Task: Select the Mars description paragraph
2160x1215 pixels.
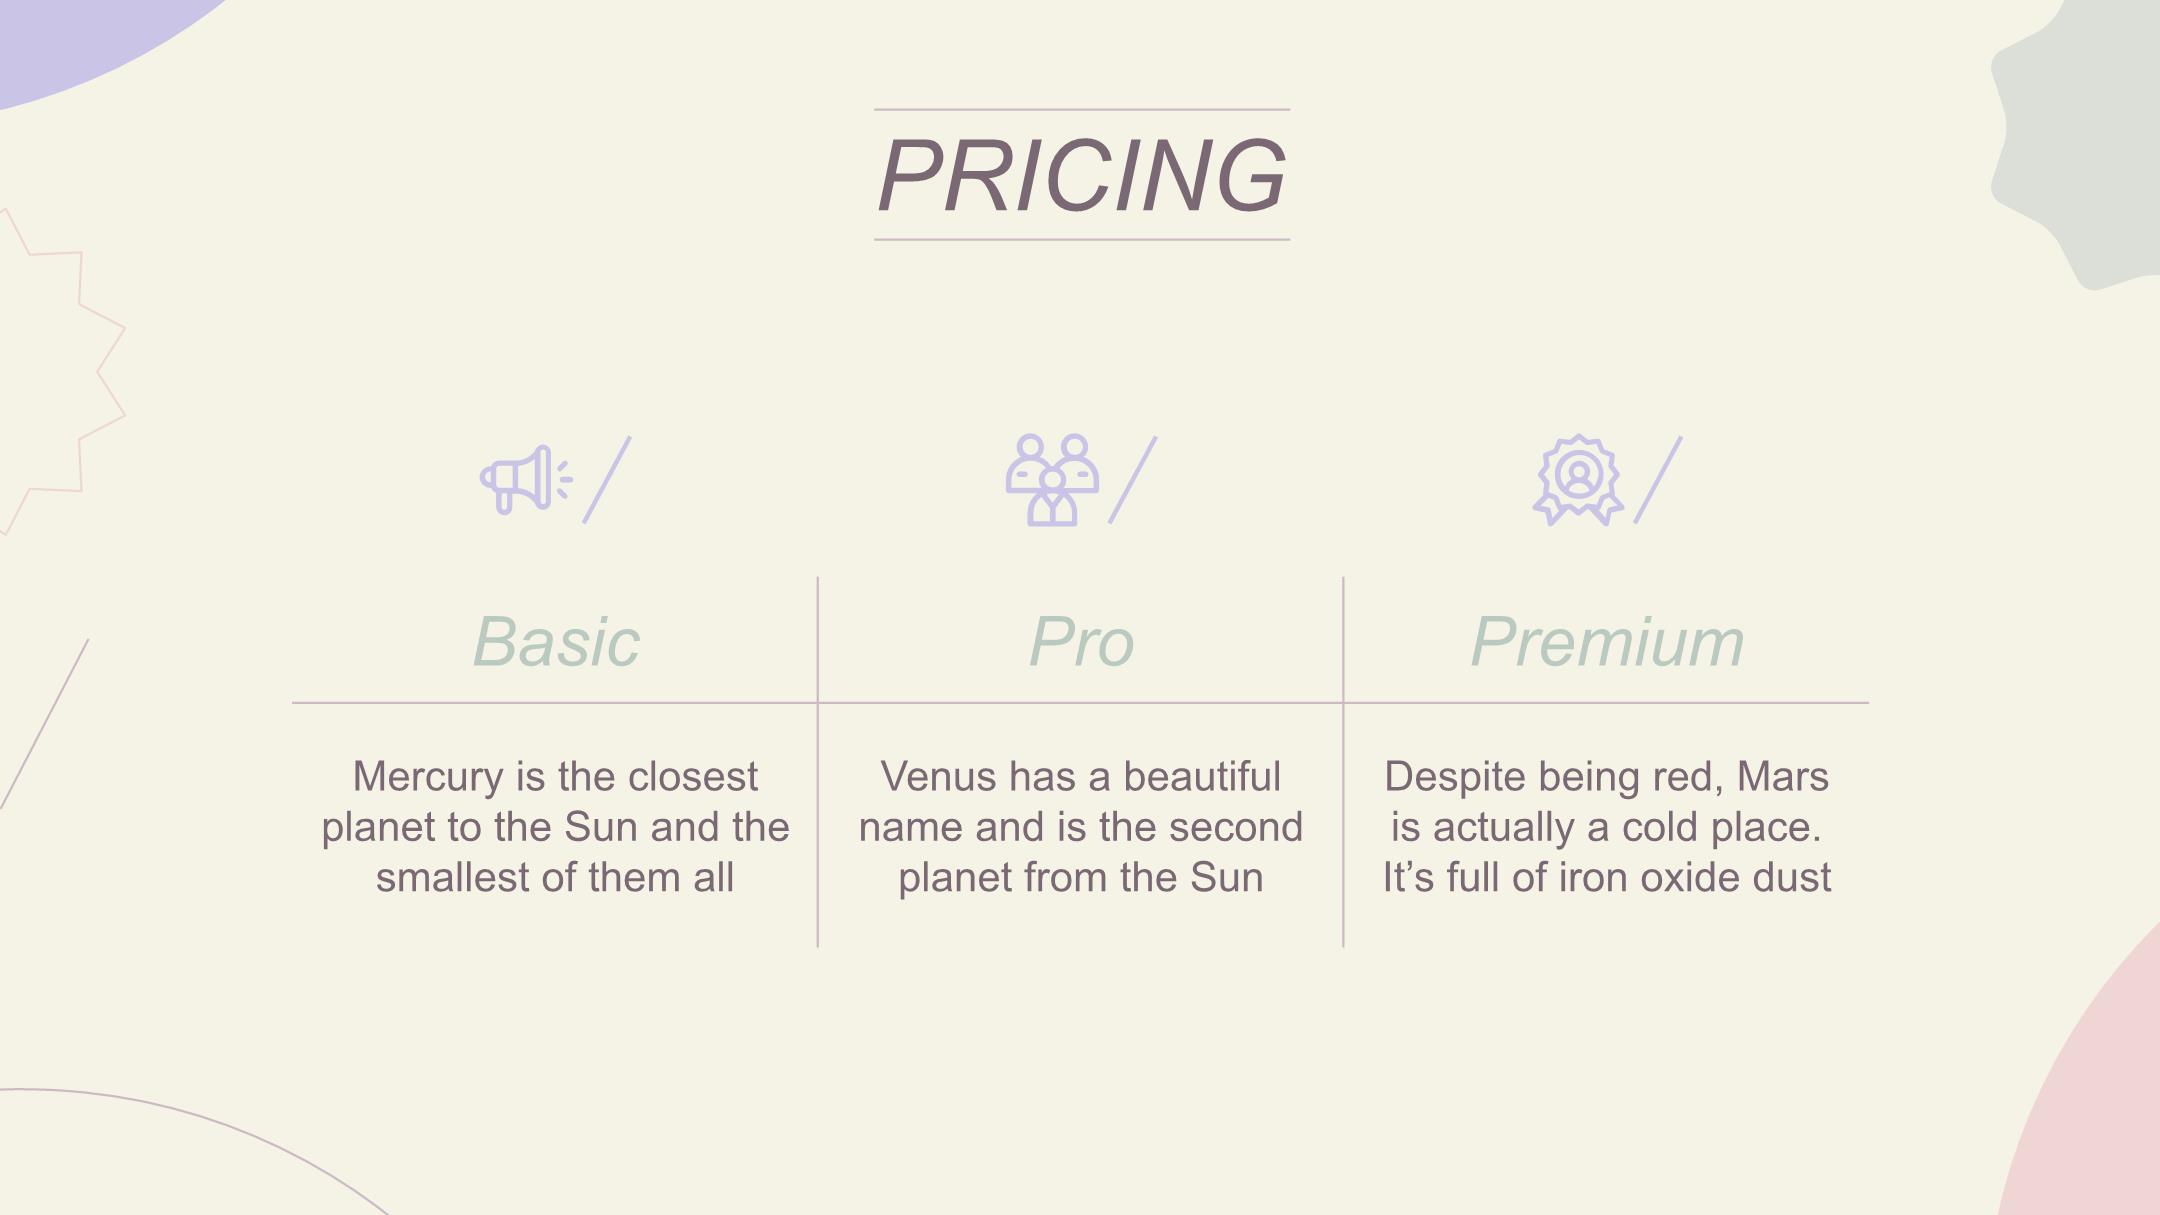Action: point(1607,827)
